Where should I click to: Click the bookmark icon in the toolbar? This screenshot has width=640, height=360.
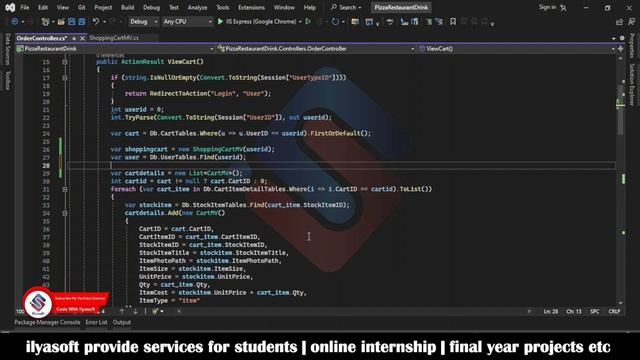click(x=453, y=22)
